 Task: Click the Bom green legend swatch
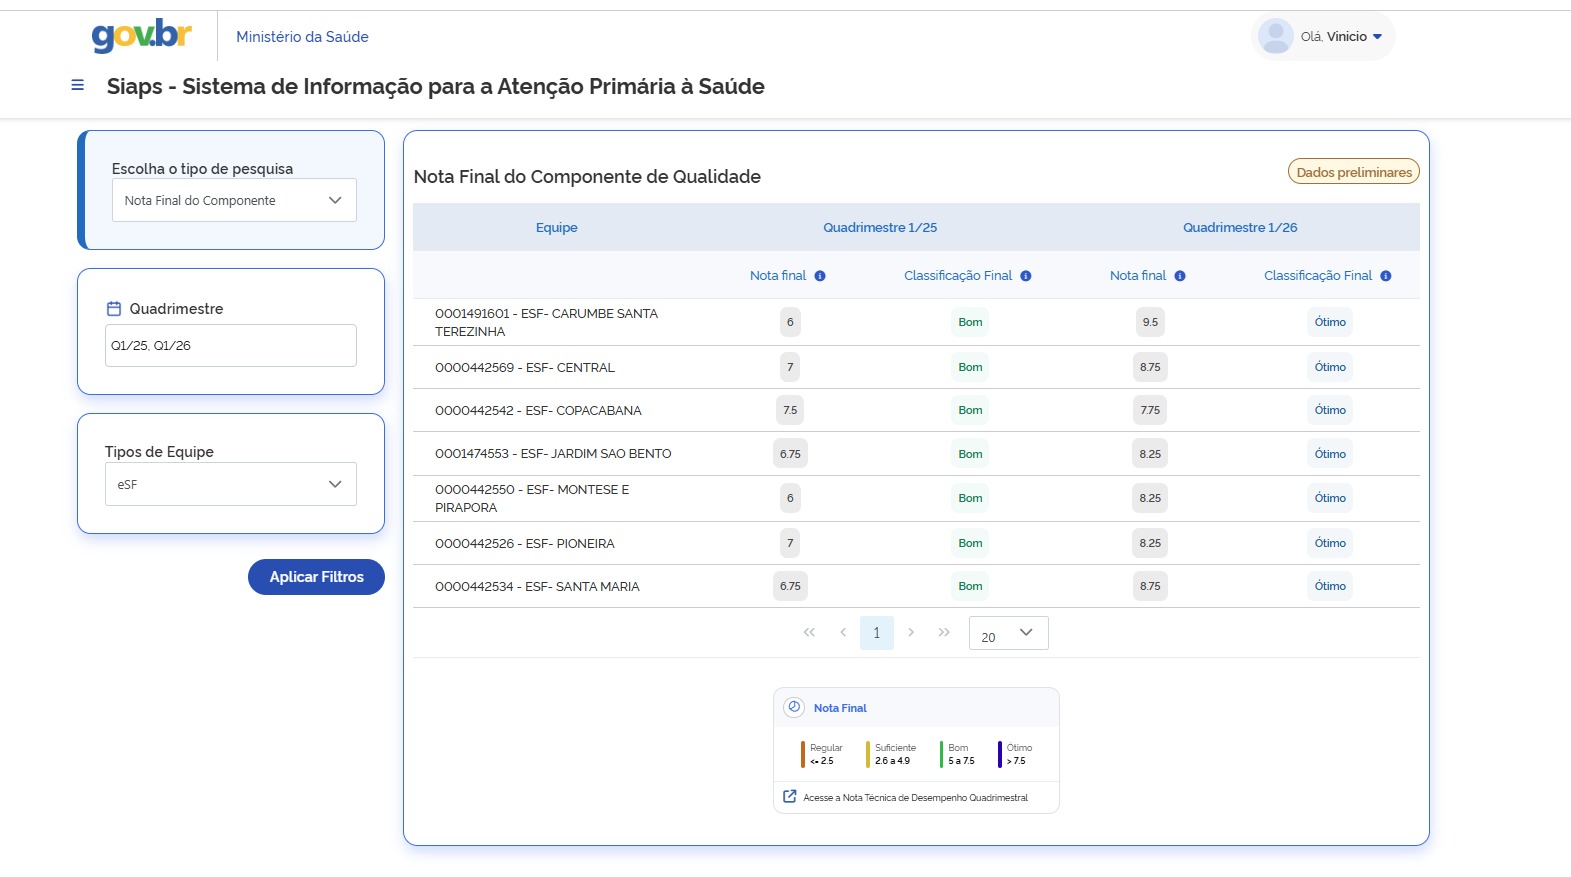(942, 754)
